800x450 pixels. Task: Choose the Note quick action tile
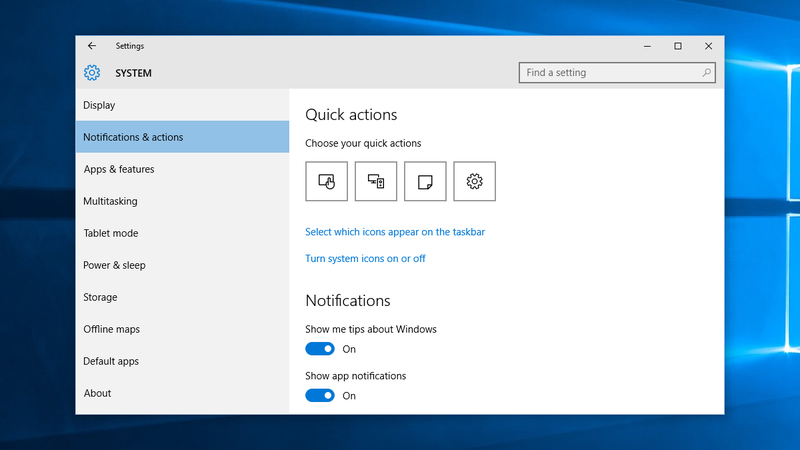tap(425, 181)
